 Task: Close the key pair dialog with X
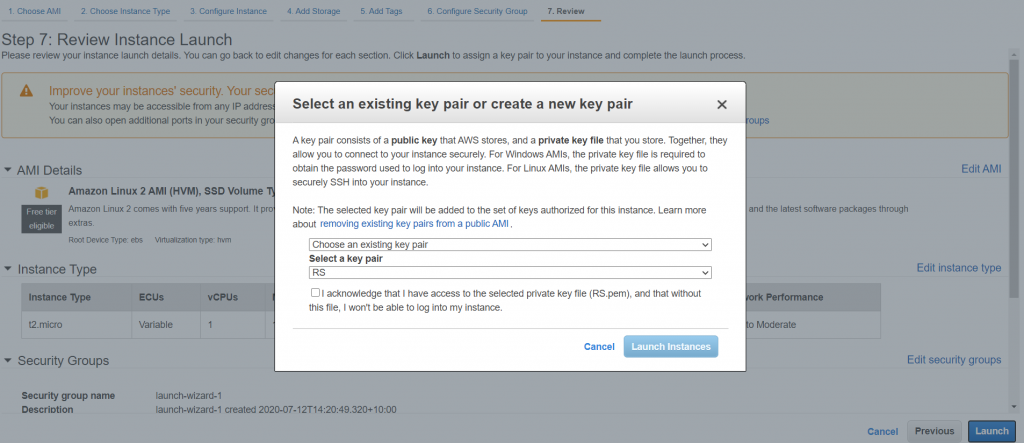(722, 104)
